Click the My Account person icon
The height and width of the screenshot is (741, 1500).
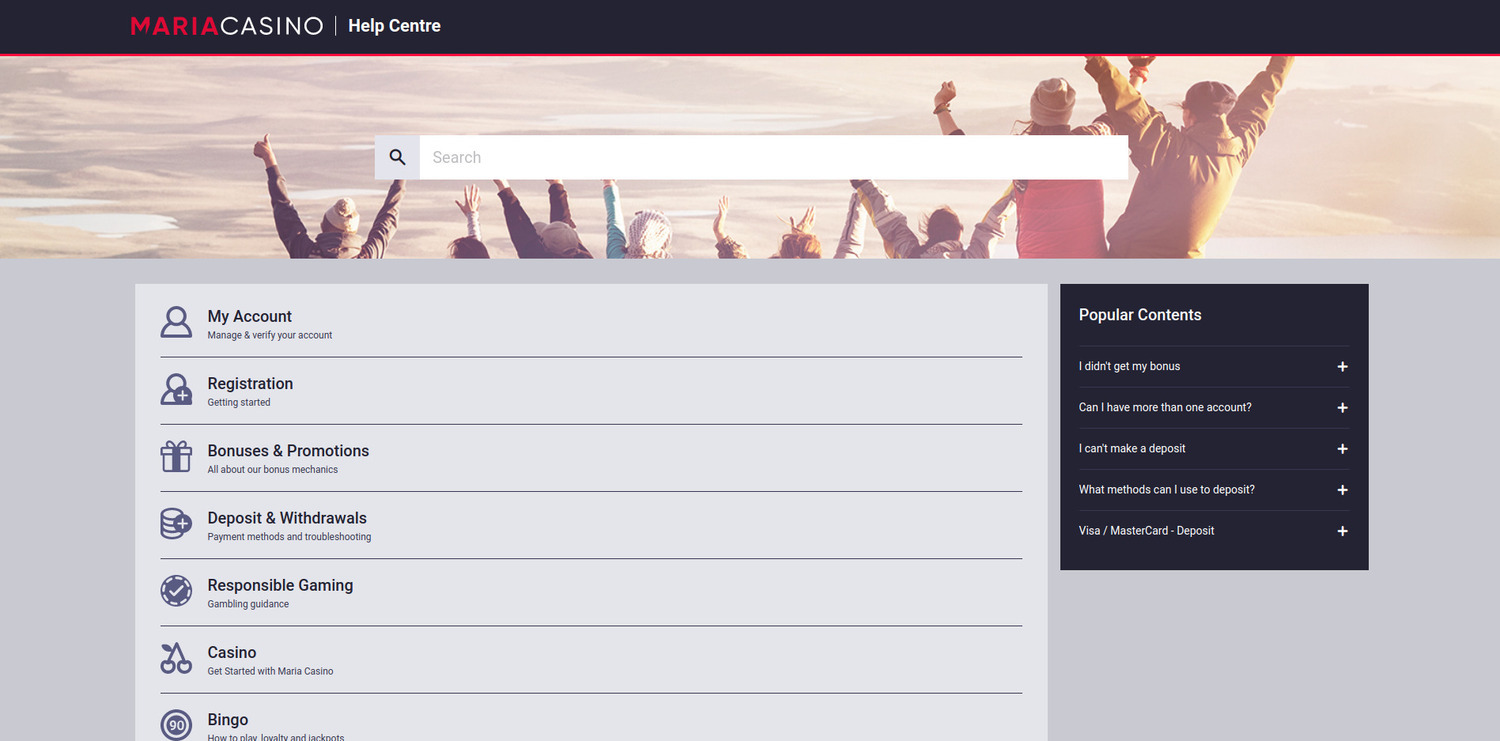(x=176, y=322)
